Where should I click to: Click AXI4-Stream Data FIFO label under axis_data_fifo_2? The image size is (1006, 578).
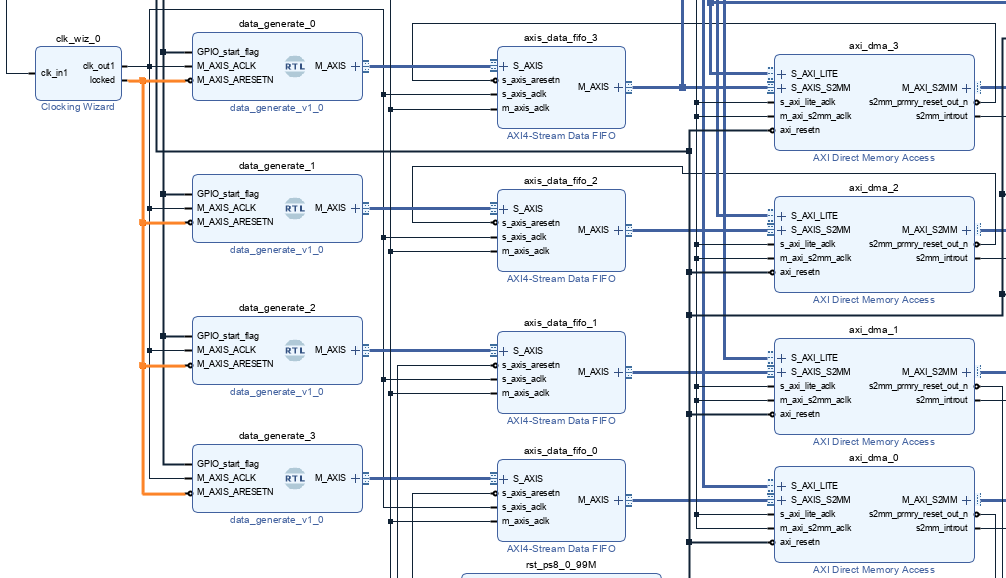[x=561, y=279]
